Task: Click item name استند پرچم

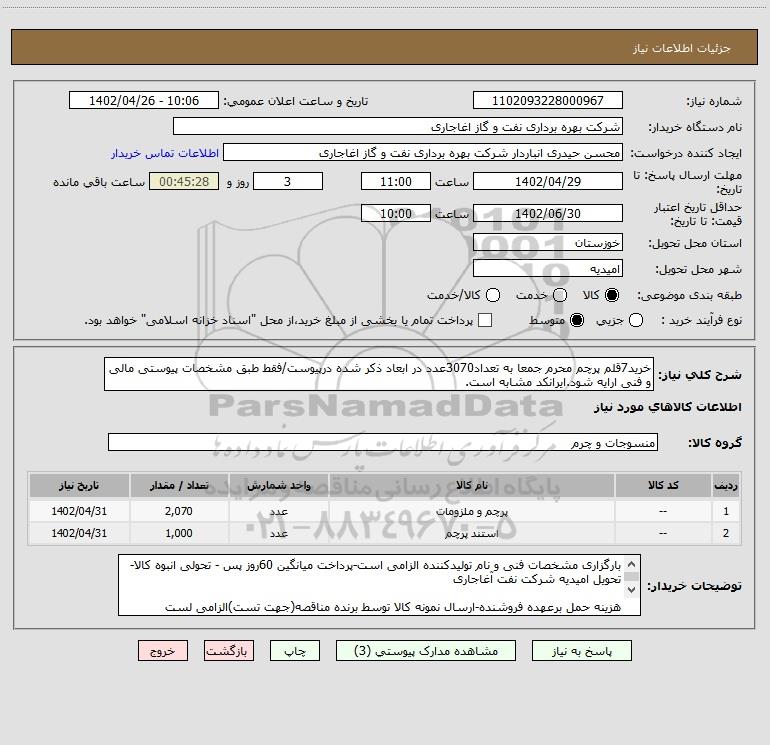Action: pos(471,533)
